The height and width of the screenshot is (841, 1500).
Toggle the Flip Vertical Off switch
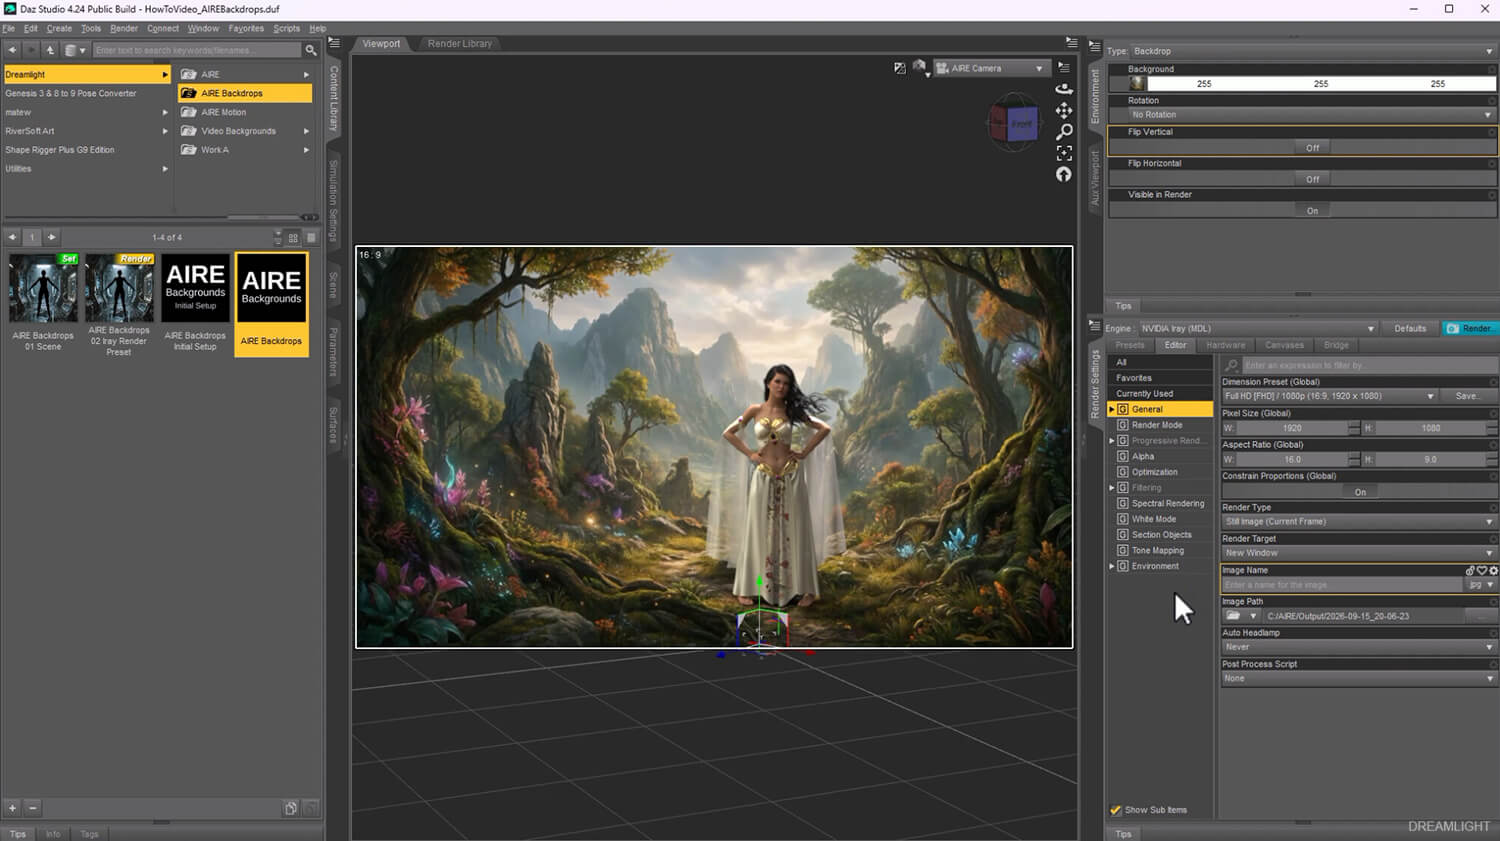point(1312,148)
